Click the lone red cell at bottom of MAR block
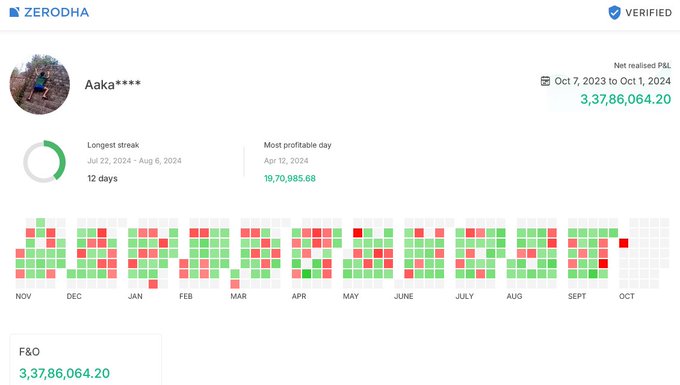The height and width of the screenshot is (385, 680). (235, 284)
